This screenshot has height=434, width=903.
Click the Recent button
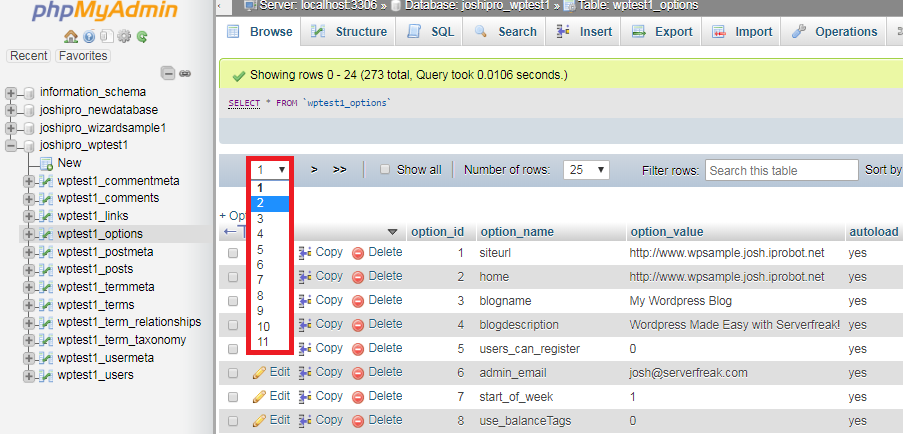(x=29, y=56)
